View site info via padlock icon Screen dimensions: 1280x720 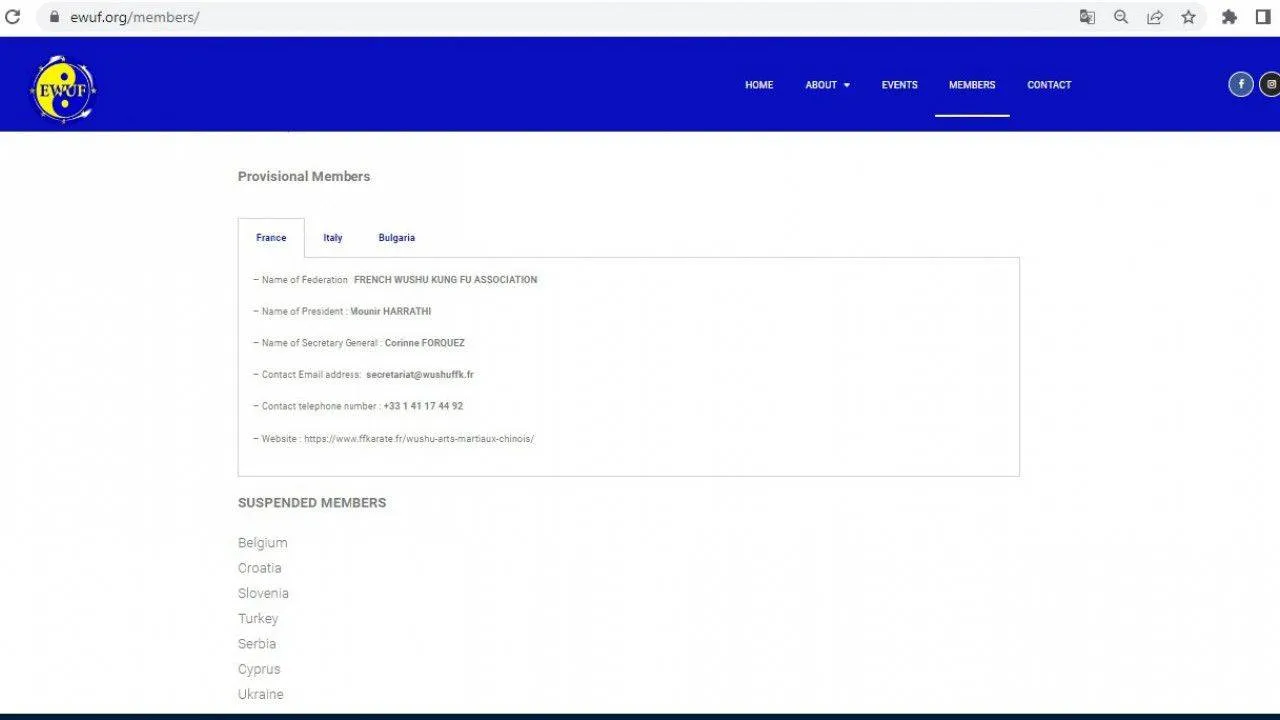54,17
